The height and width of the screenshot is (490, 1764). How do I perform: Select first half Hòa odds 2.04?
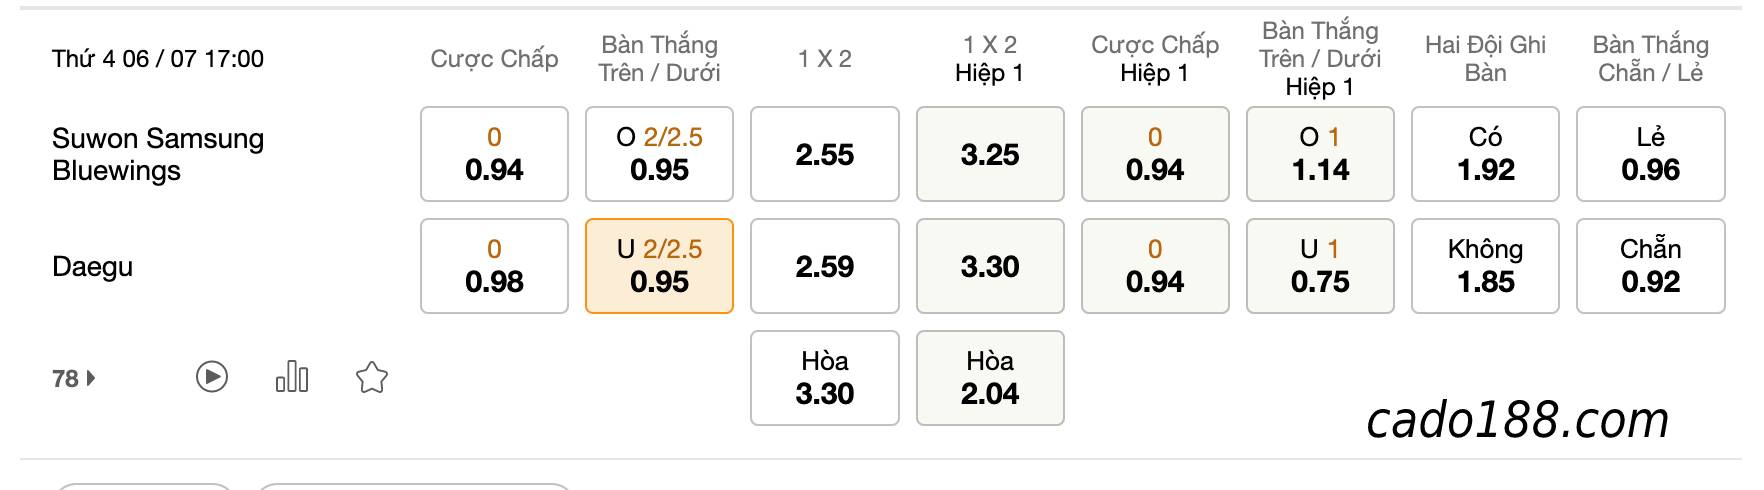pos(990,378)
